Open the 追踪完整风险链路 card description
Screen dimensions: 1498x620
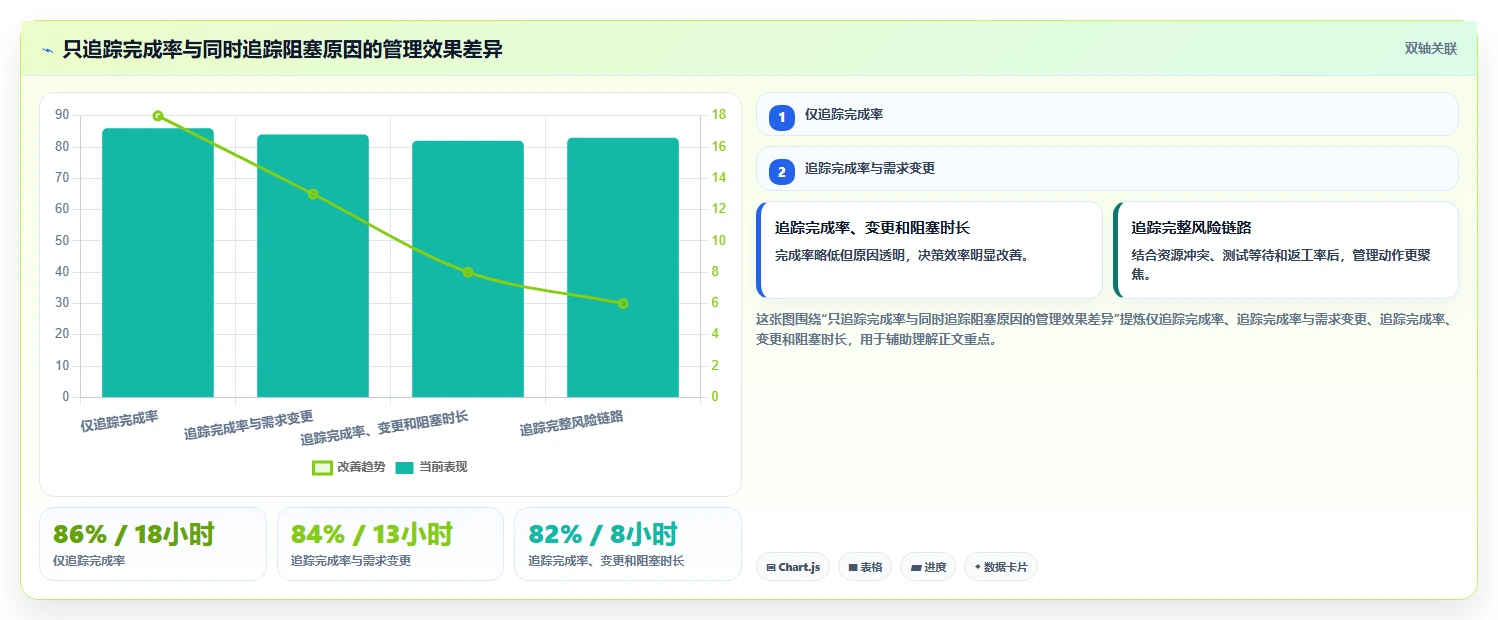click(x=1281, y=265)
